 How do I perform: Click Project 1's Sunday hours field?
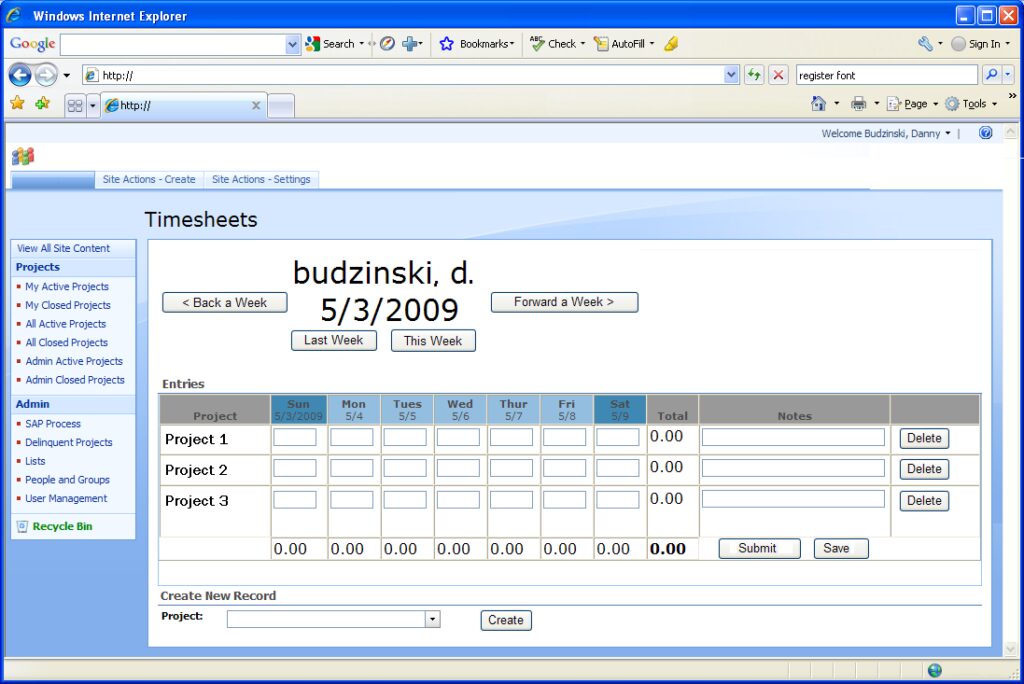(x=297, y=437)
